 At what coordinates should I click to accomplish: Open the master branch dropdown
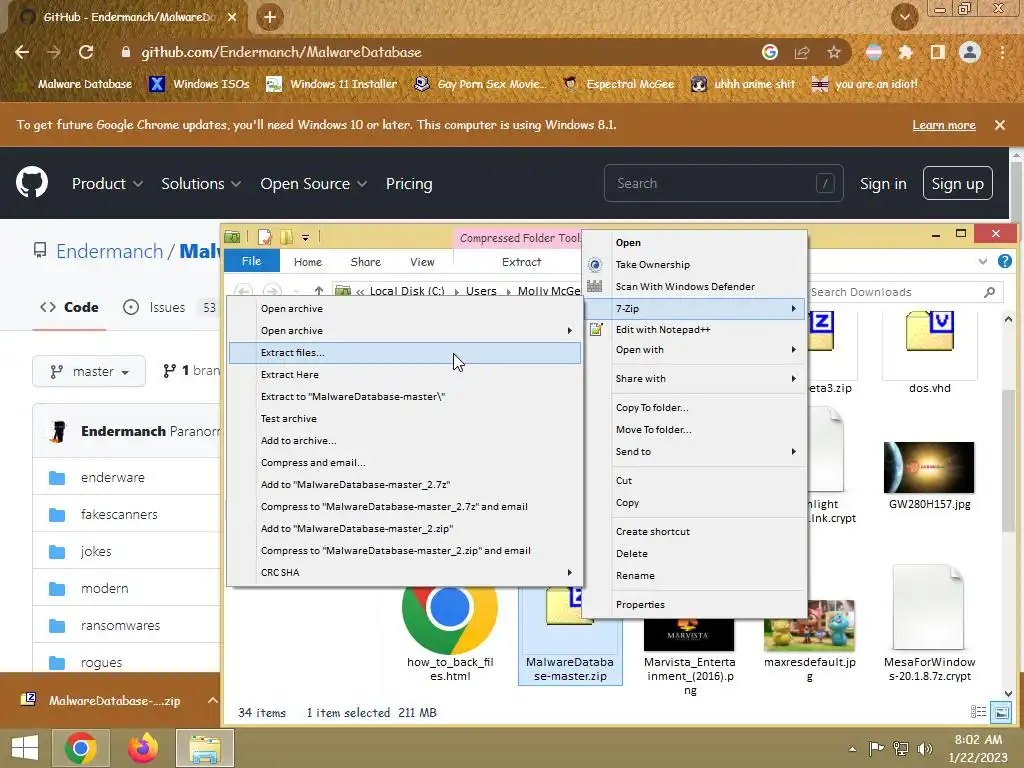(89, 372)
